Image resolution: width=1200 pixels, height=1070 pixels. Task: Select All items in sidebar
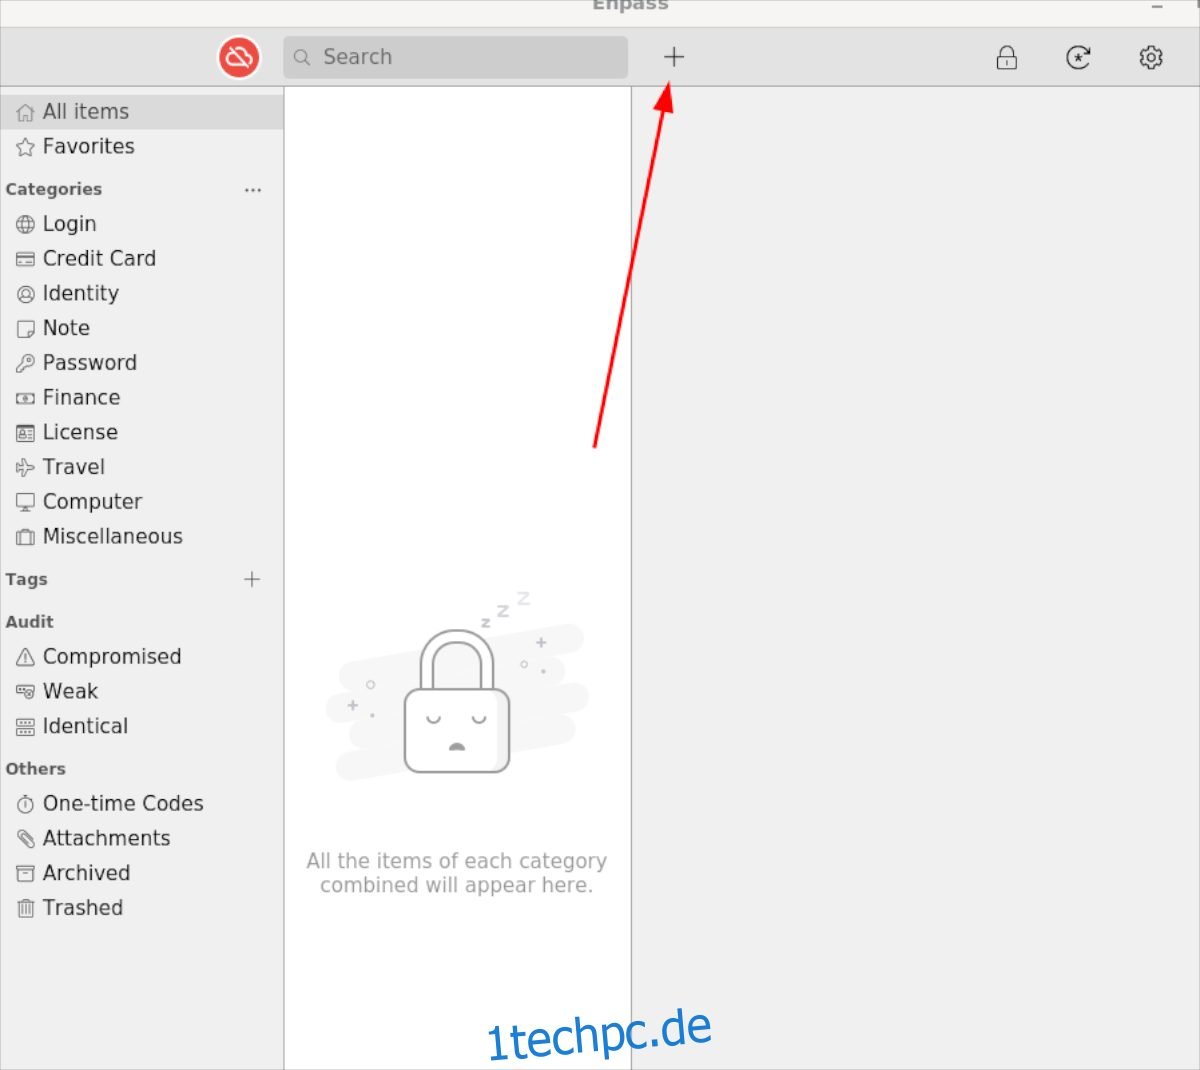[142, 112]
